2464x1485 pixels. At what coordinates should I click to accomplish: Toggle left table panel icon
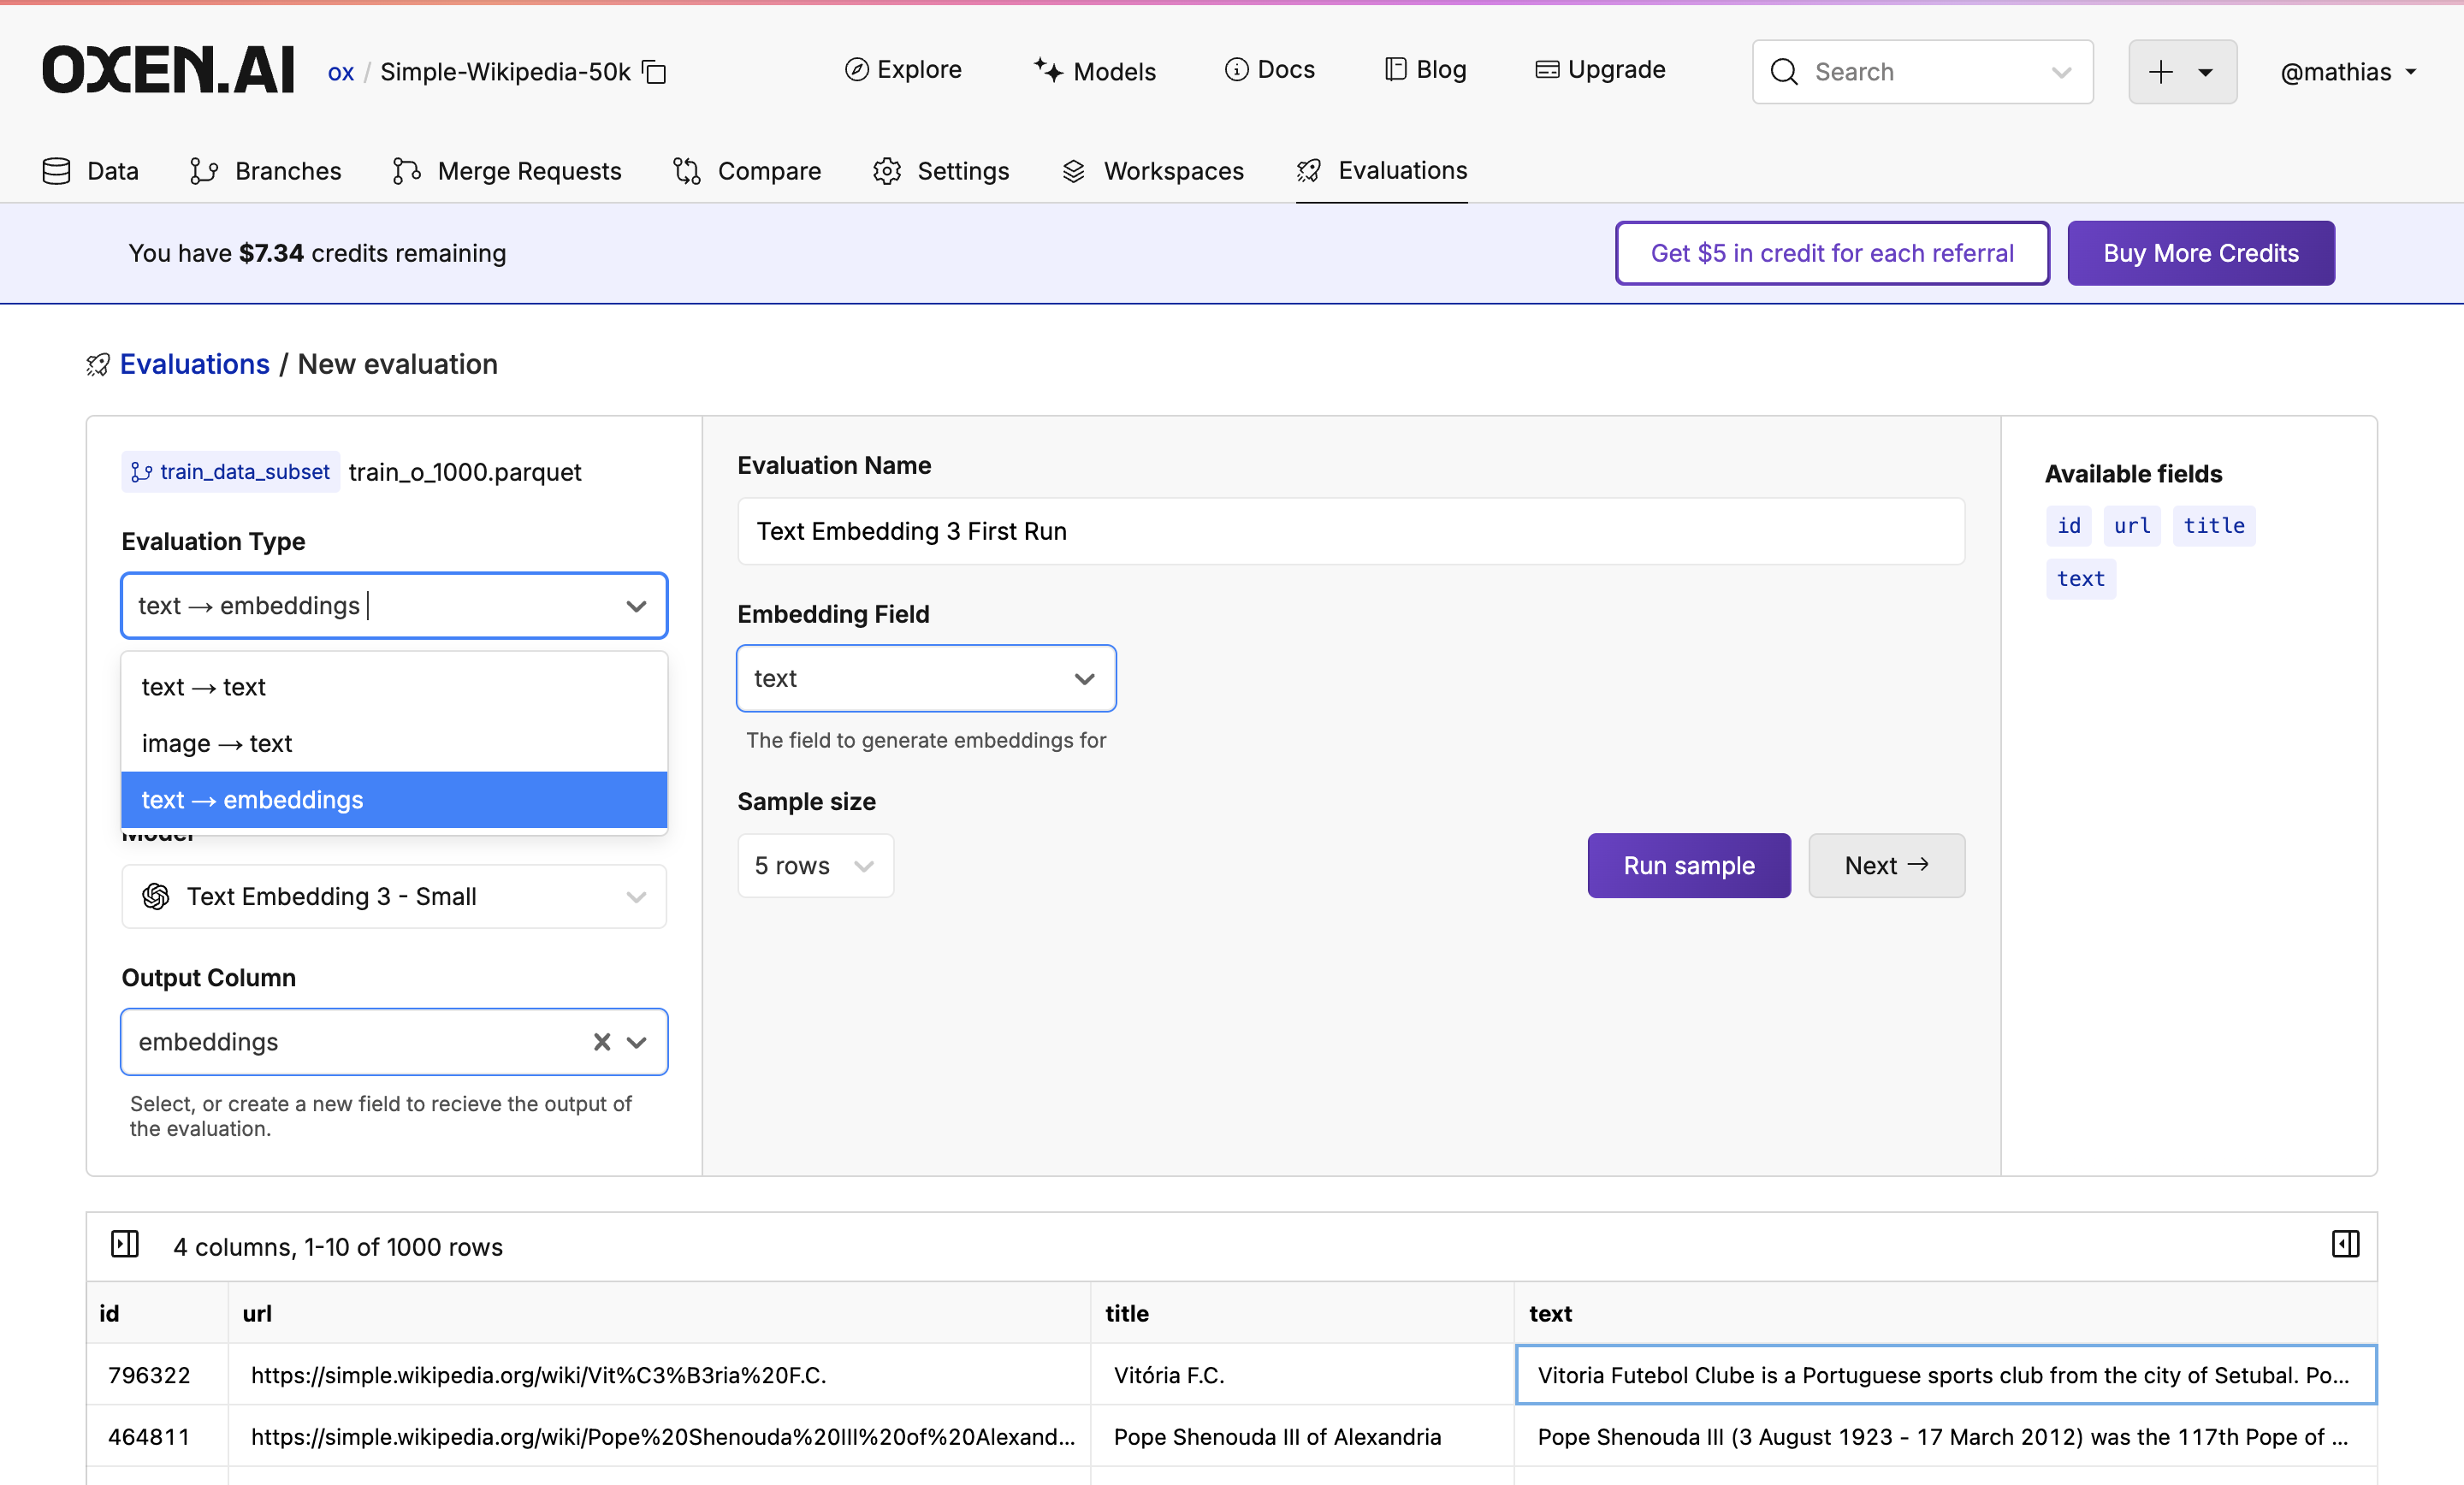(x=125, y=1244)
